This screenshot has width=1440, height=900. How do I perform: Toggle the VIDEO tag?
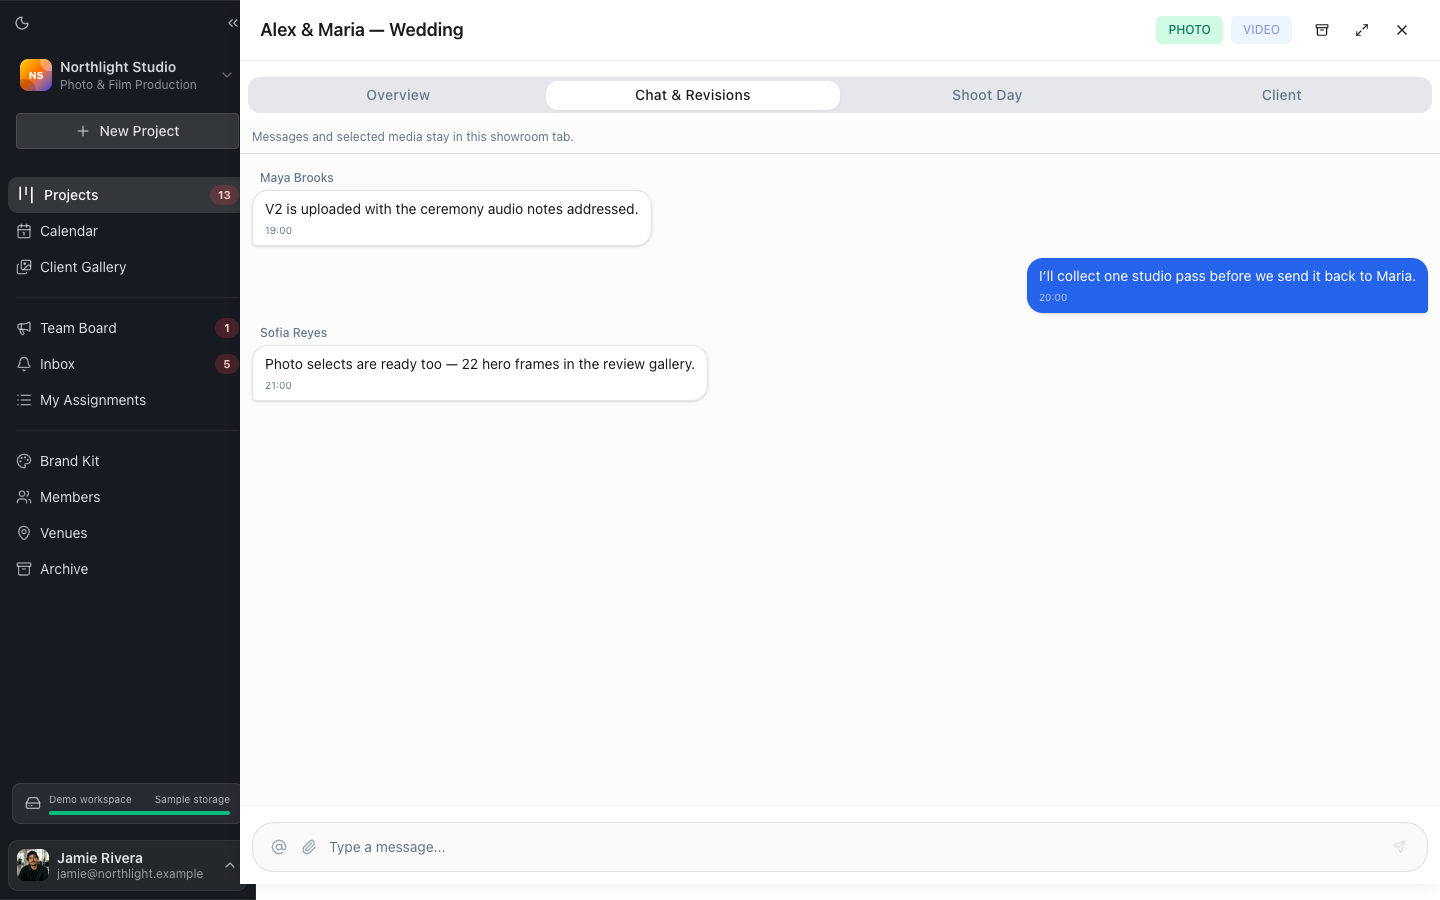pos(1261,30)
